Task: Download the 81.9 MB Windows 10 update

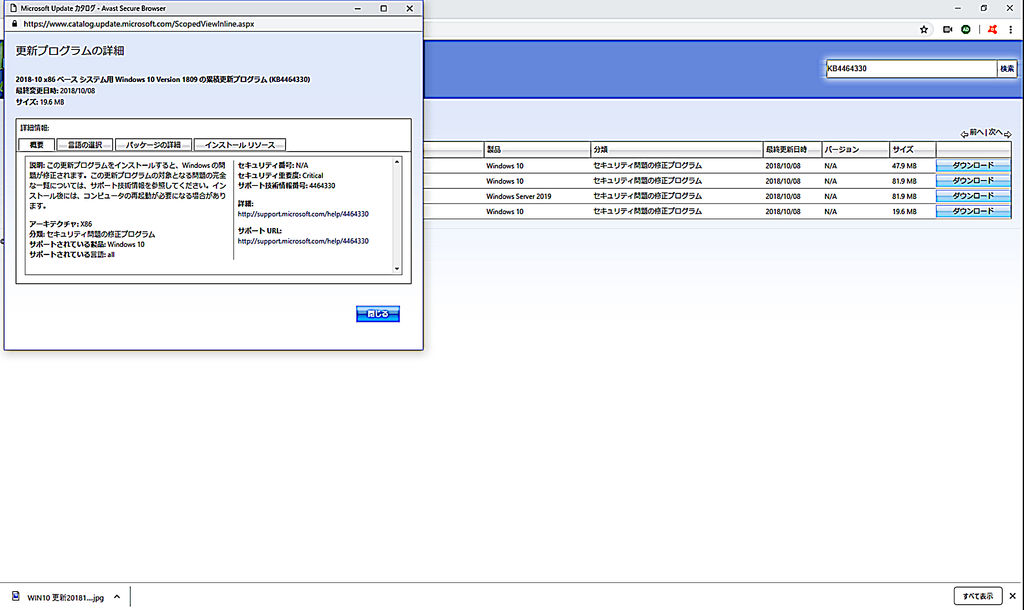Action: click(x=972, y=181)
